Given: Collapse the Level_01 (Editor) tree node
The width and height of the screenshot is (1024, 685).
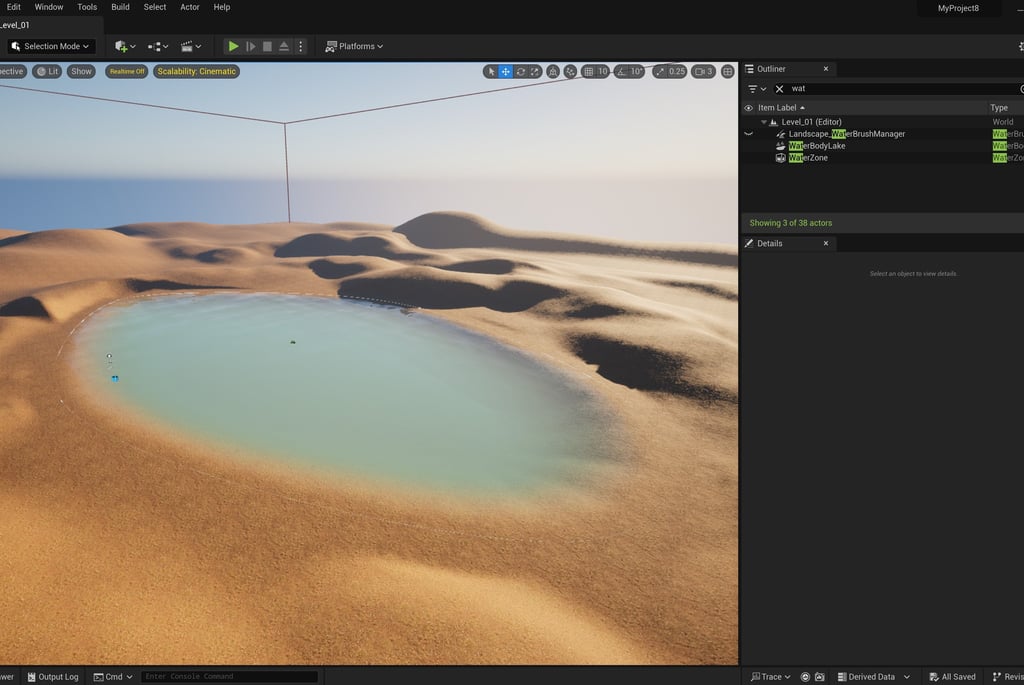Looking at the screenshot, I should [763, 122].
